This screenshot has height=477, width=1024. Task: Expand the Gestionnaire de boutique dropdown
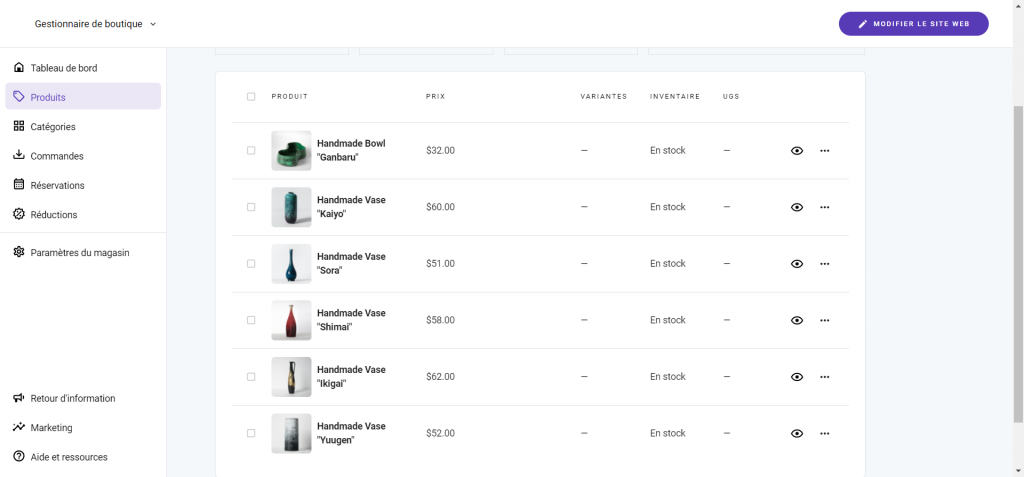[x=96, y=24]
